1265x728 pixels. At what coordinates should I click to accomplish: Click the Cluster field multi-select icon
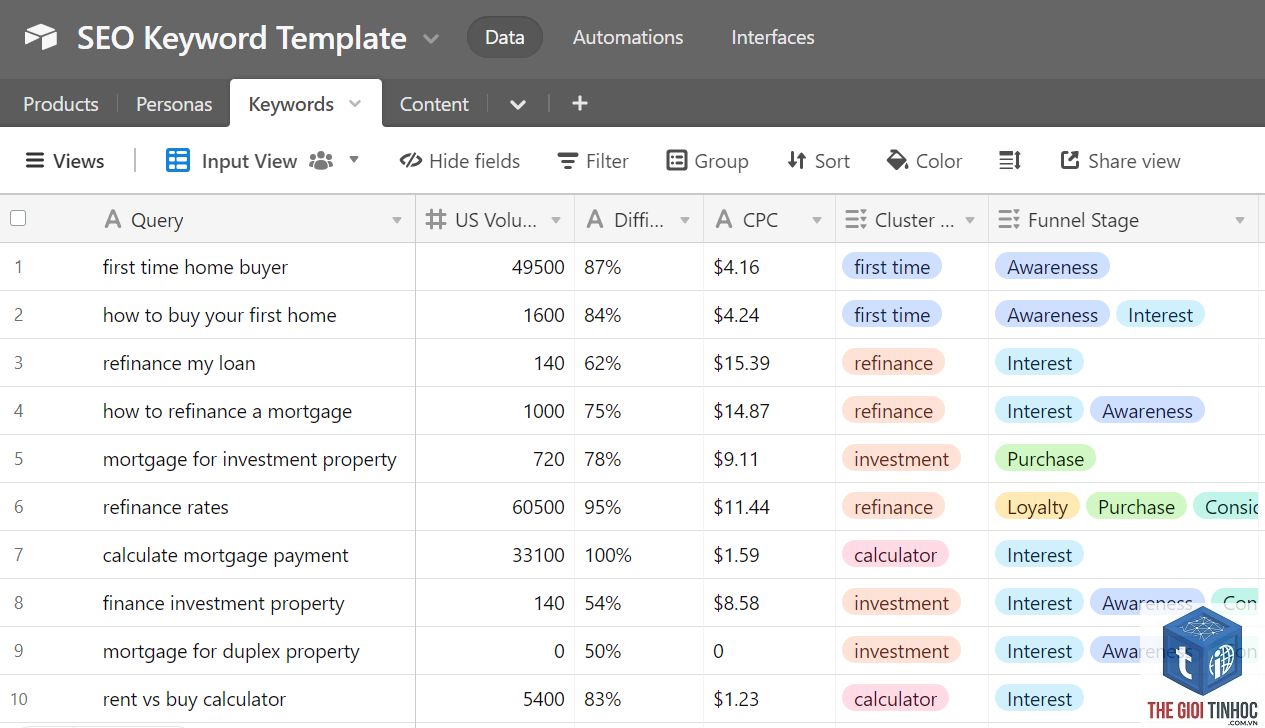coord(856,220)
